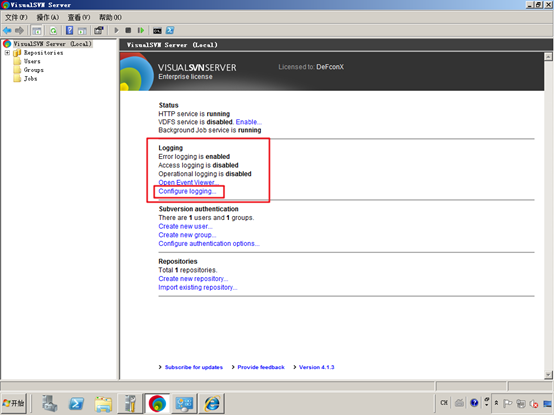Viewport: 554px width, 415px height.
Task: Open PowerShell toolbar icon
Action: [x=170, y=30]
